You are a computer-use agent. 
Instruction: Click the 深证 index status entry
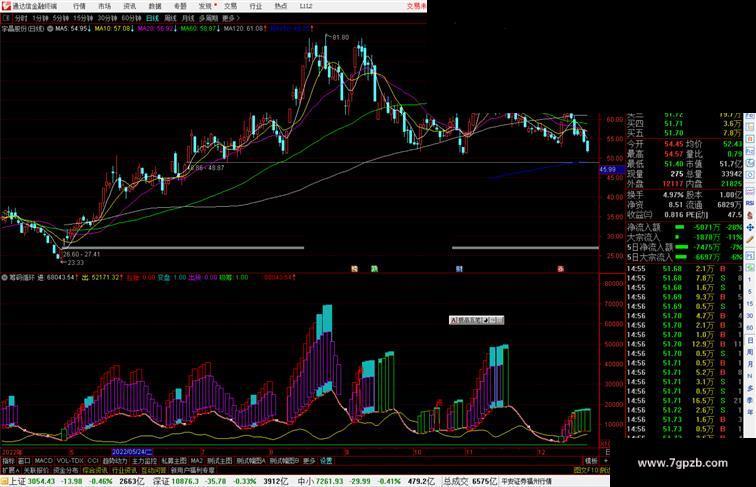pyautogui.click(x=220, y=481)
